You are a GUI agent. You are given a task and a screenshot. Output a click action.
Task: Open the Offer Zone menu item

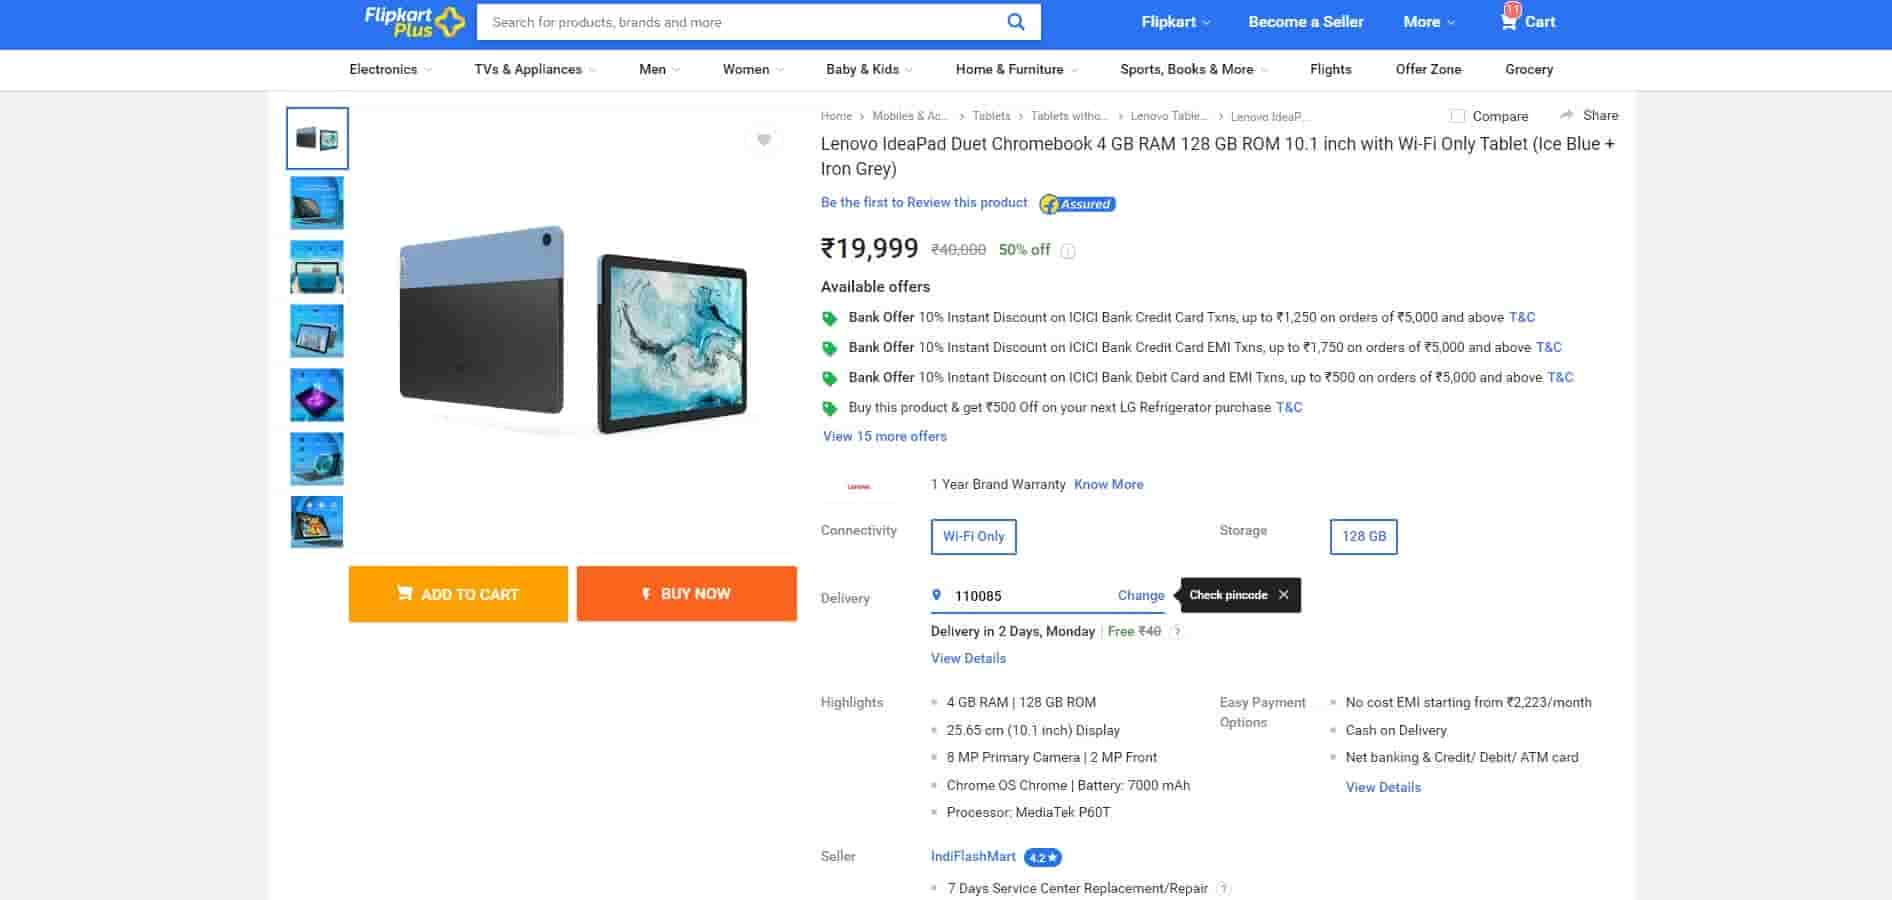tap(1428, 70)
